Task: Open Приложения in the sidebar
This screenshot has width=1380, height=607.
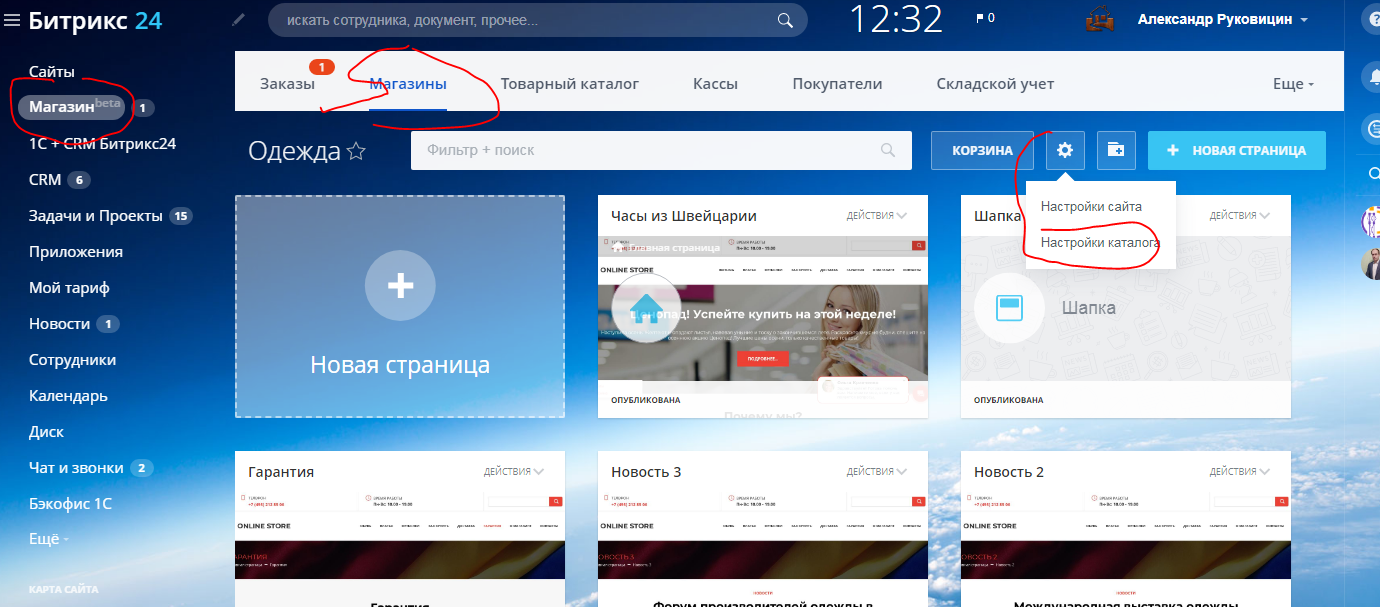Action: [x=76, y=252]
